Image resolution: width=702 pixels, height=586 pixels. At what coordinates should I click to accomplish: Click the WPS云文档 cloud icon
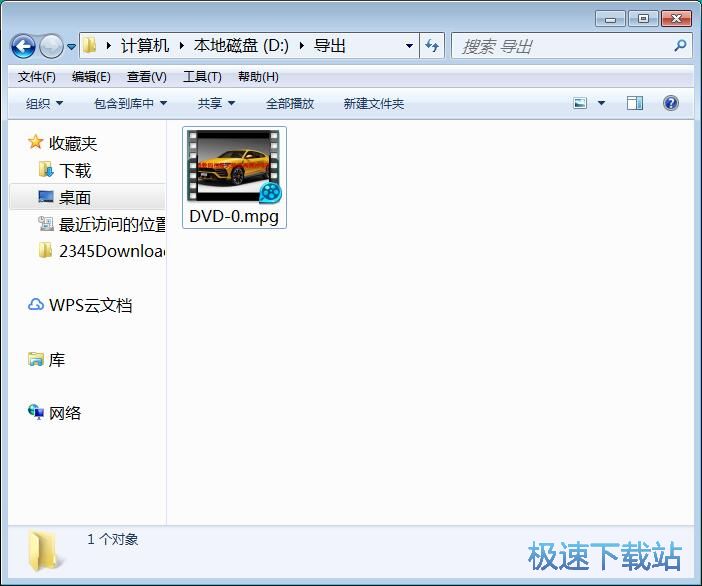point(35,304)
